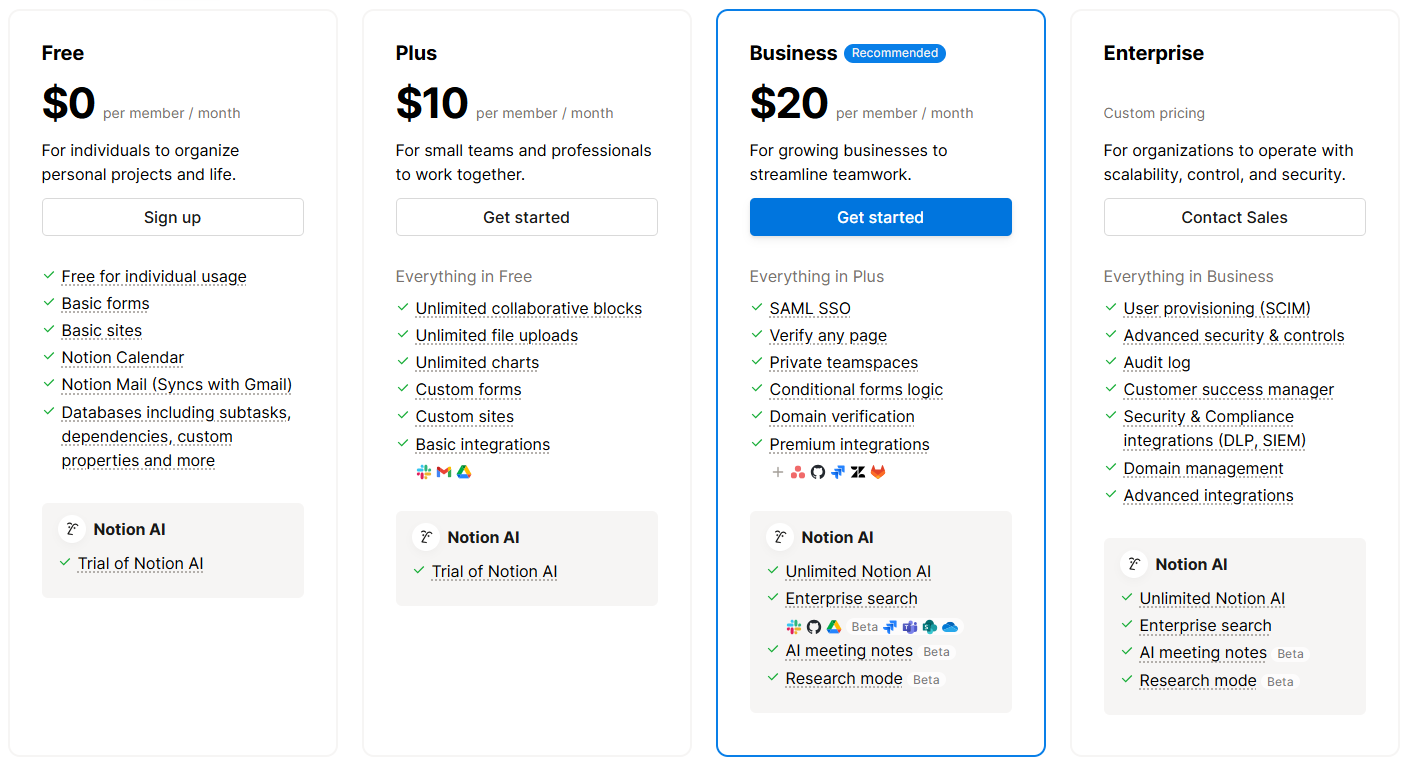Click the Asana icon under Premium integrations
This screenshot has width=1407, height=766.
click(x=798, y=472)
